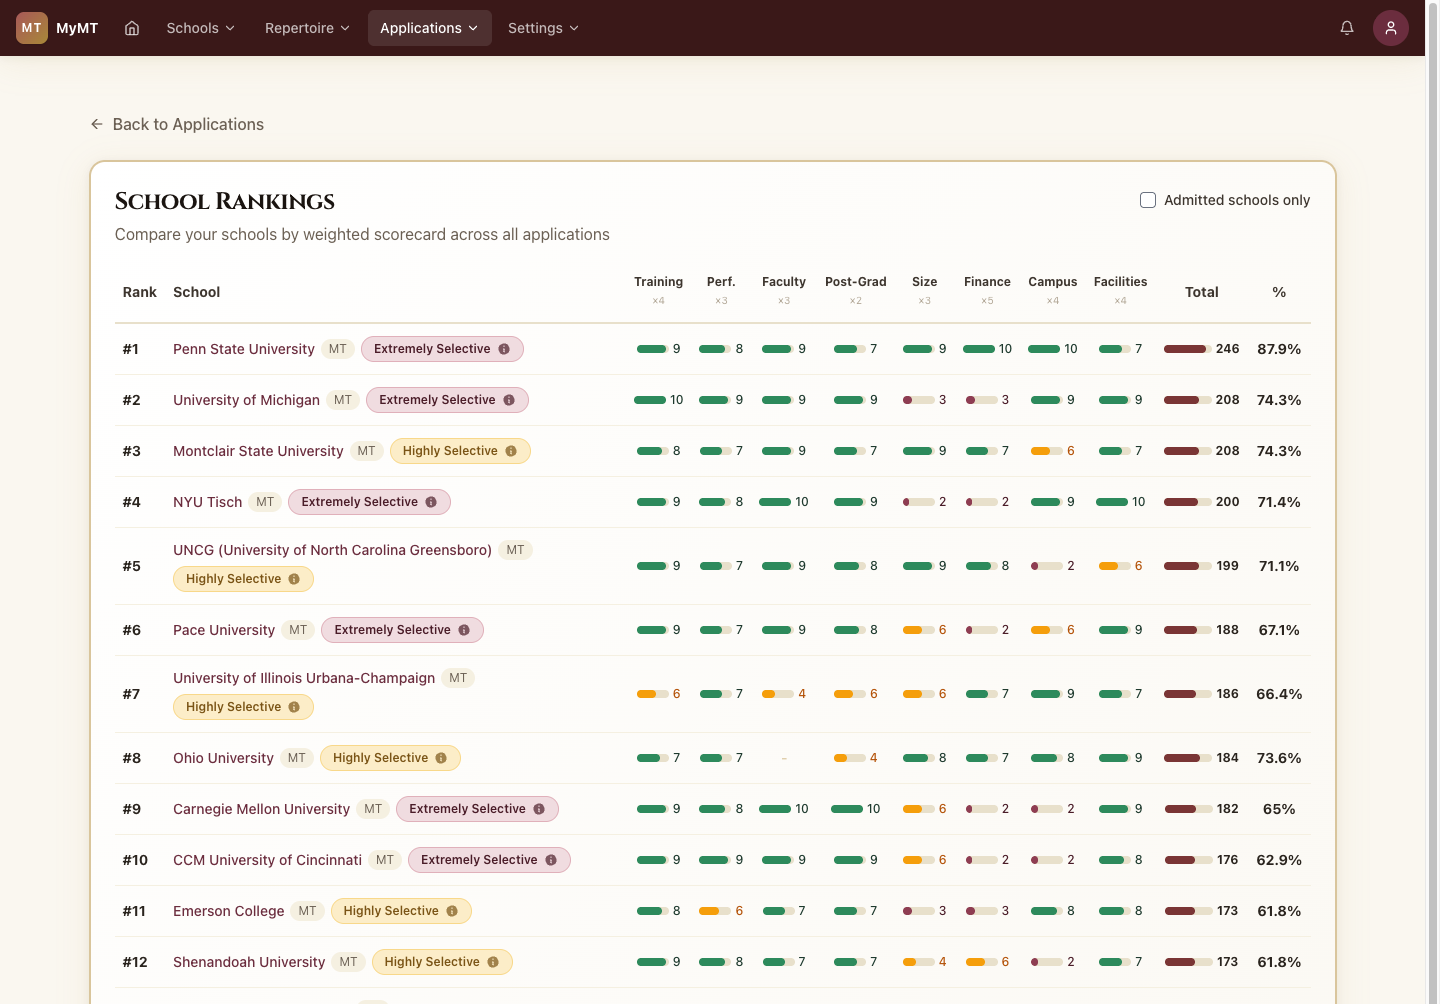Open the Settings dropdown menu
This screenshot has height=1004, width=1440.
point(543,28)
